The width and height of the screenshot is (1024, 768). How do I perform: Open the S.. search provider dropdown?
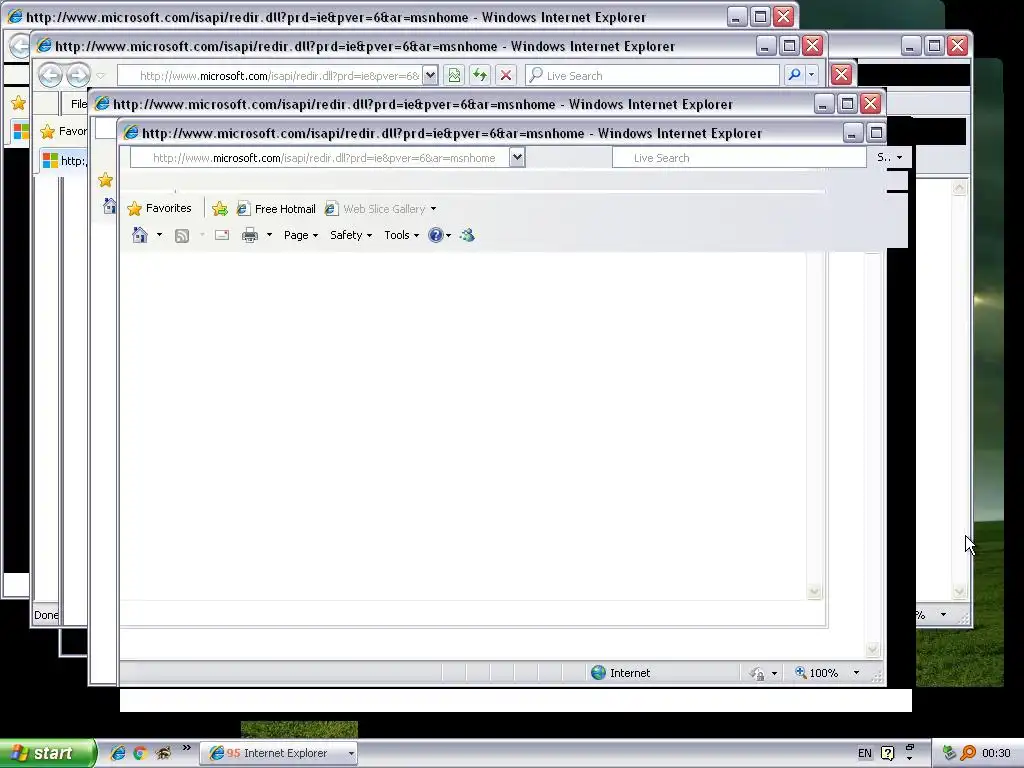point(889,157)
